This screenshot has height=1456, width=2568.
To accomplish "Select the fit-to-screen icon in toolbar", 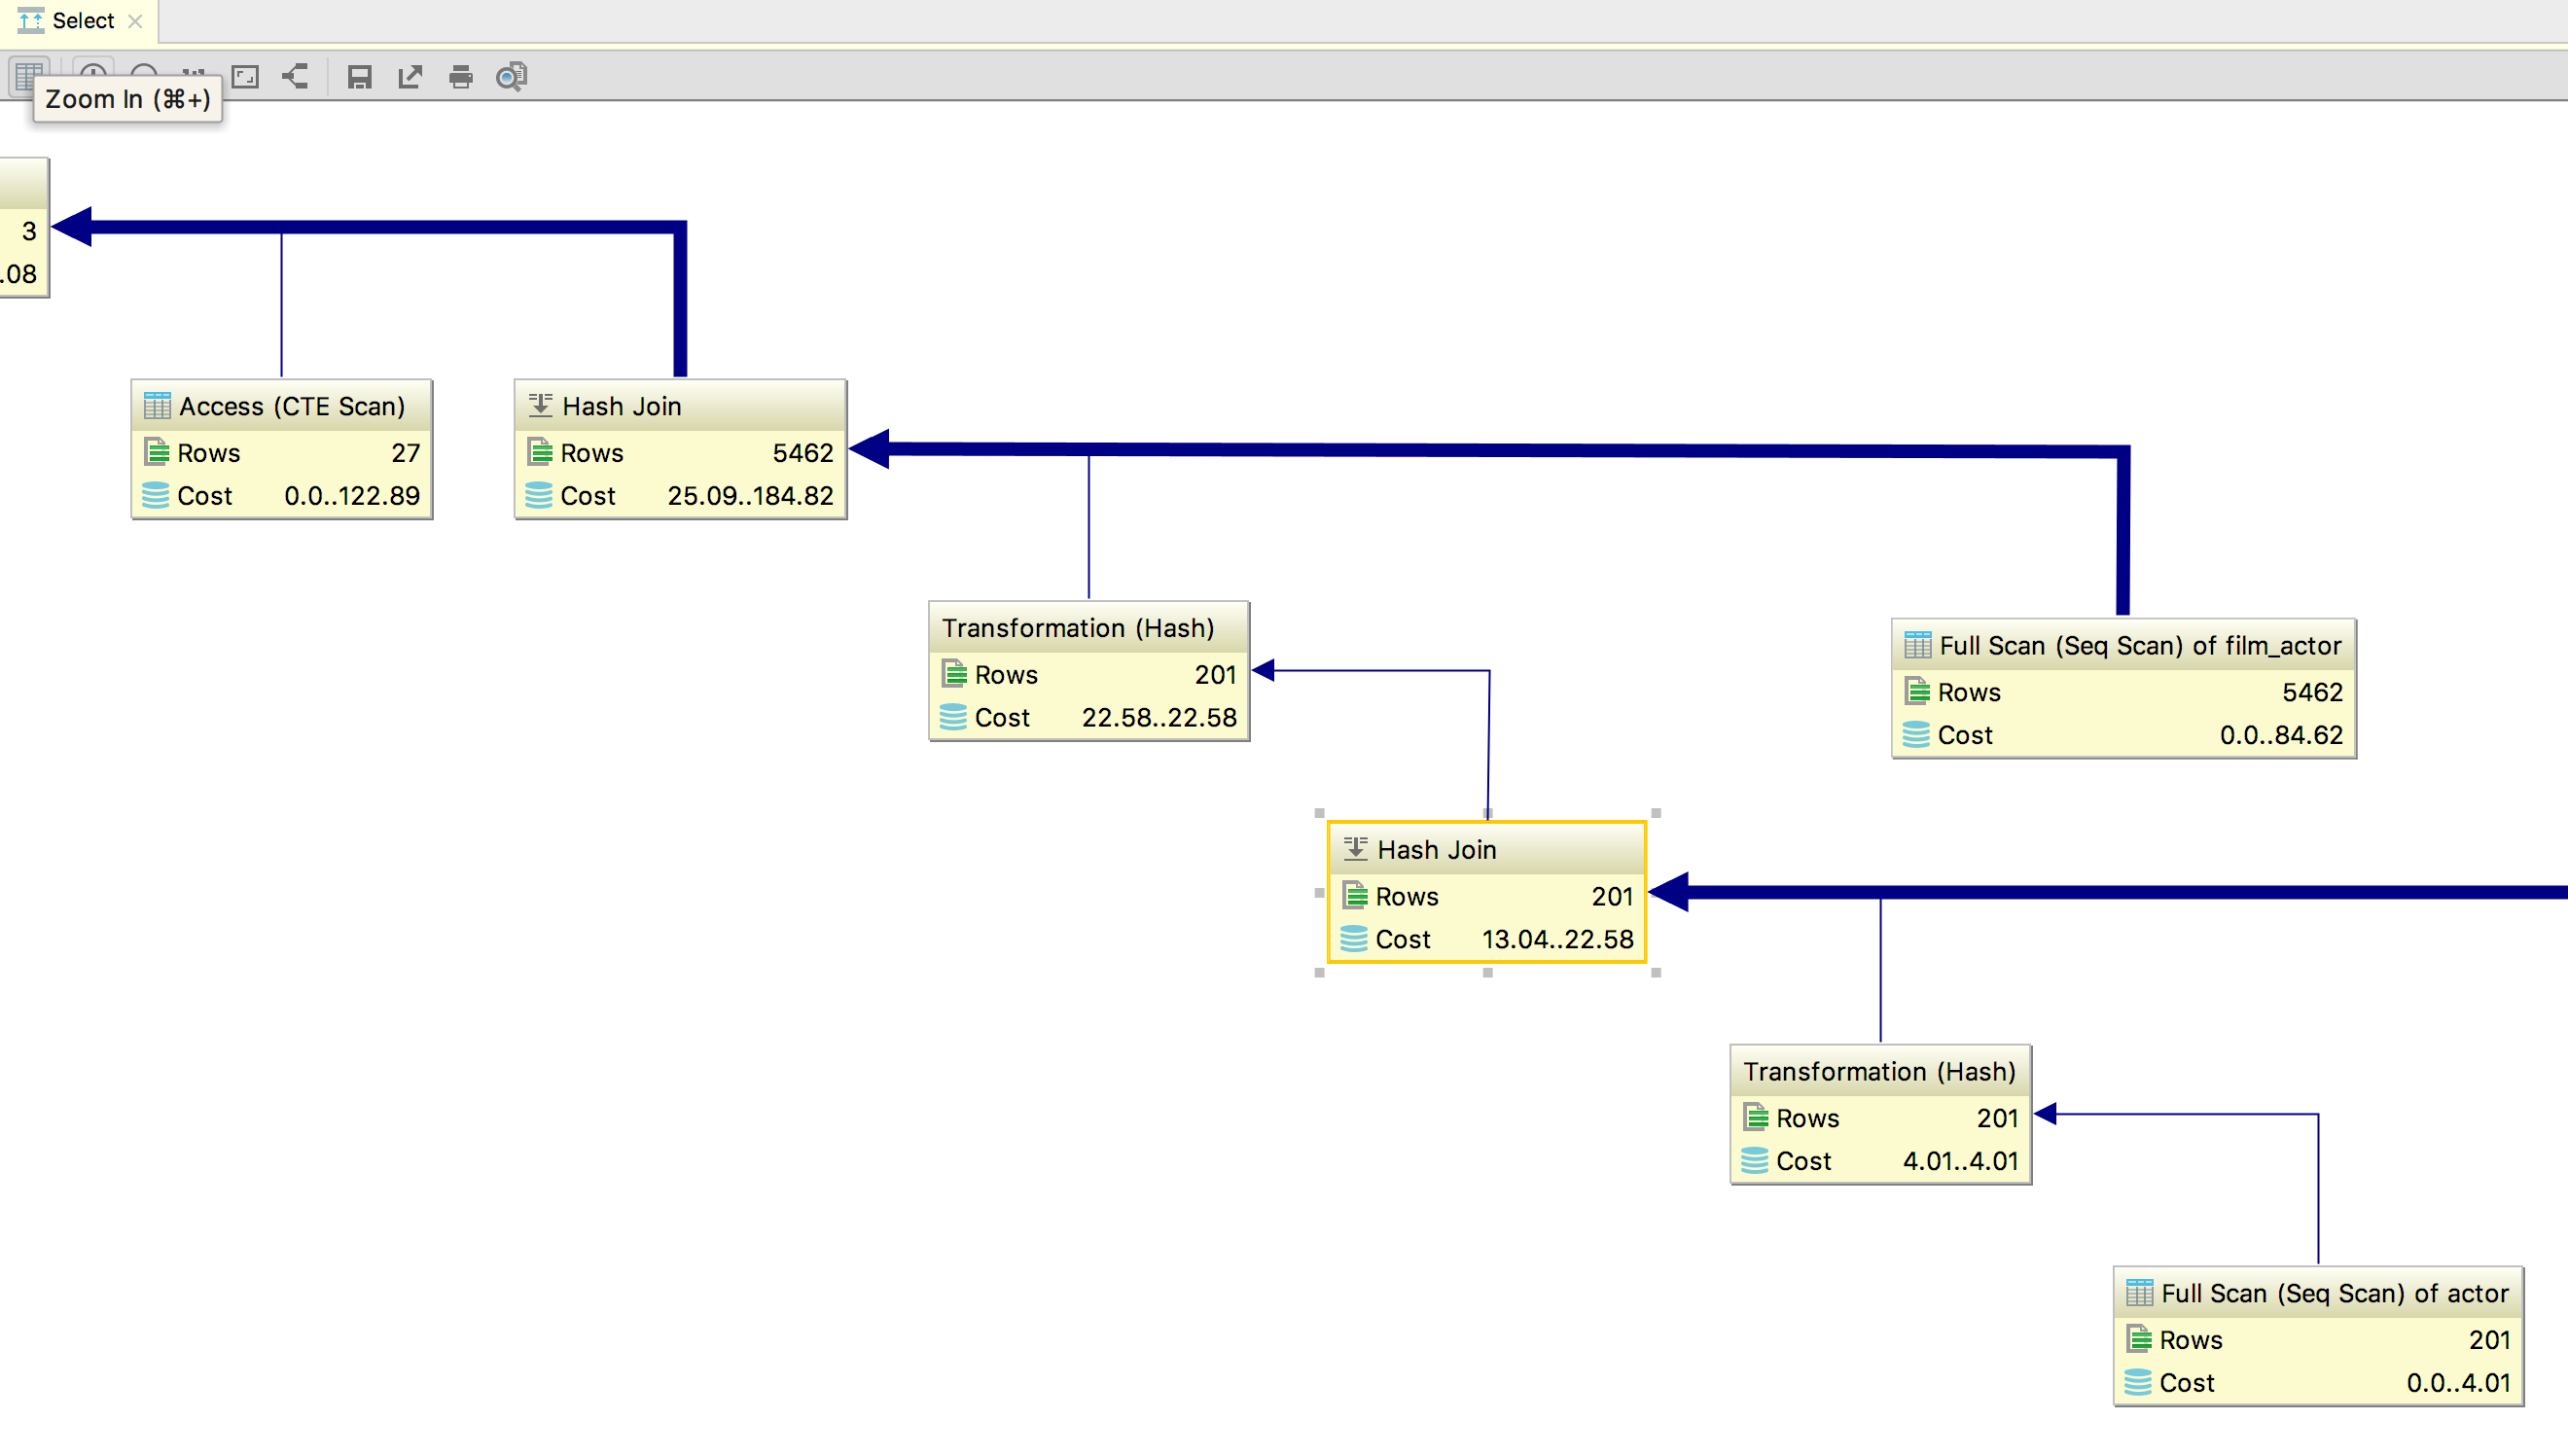I will click(x=245, y=76).
